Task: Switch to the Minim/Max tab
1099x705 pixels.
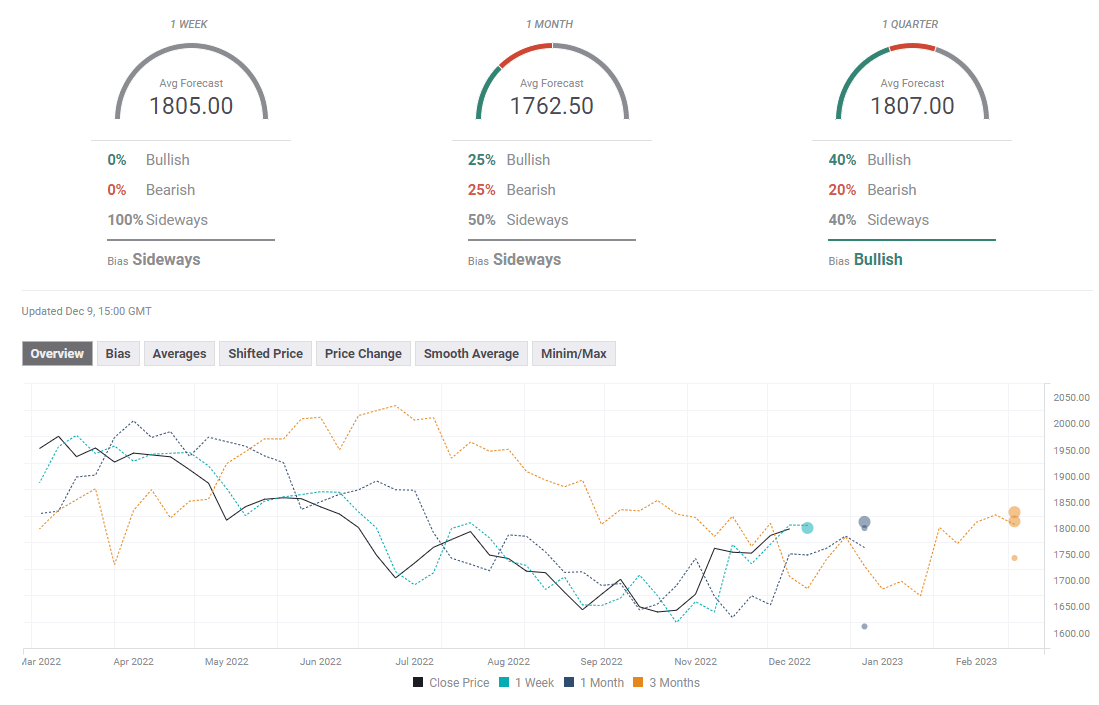Action: click(574, 354)
